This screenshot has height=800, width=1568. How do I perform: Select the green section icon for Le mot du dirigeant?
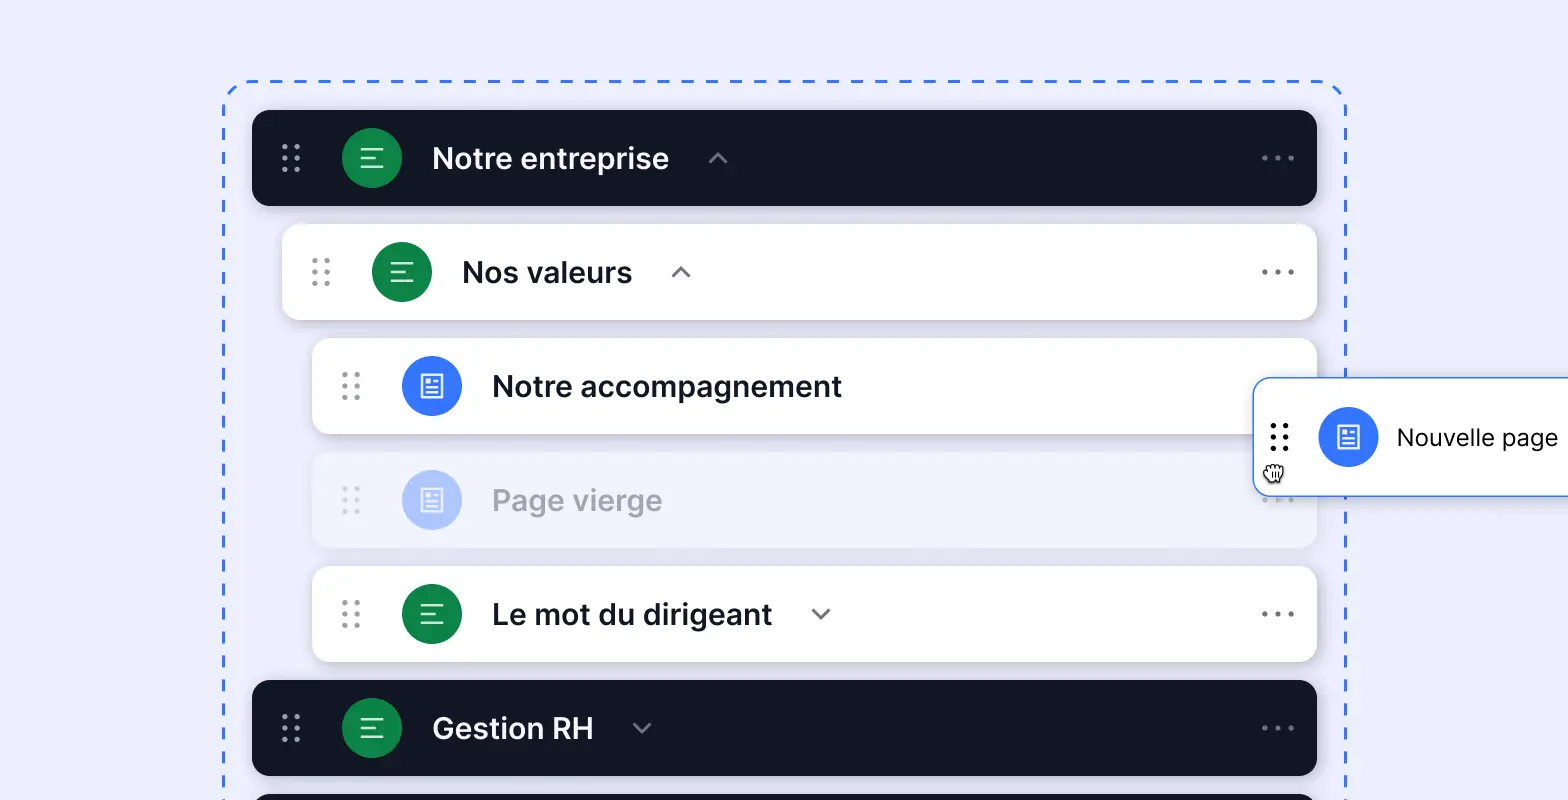click(431, 613)
